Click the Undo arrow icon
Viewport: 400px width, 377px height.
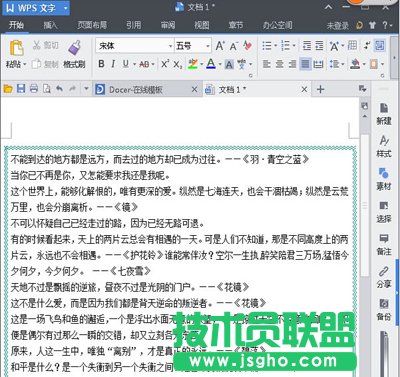coord(59,89)
